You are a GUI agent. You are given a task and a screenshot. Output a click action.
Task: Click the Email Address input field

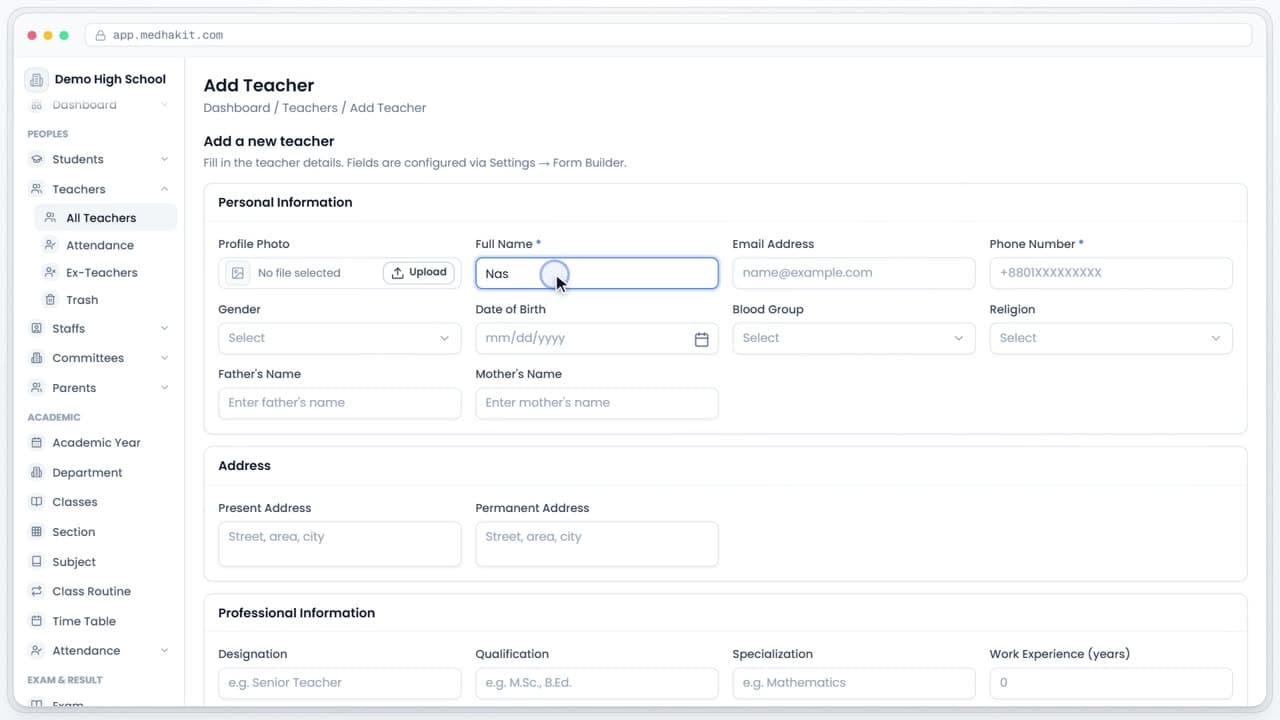(x=854, y=273)
